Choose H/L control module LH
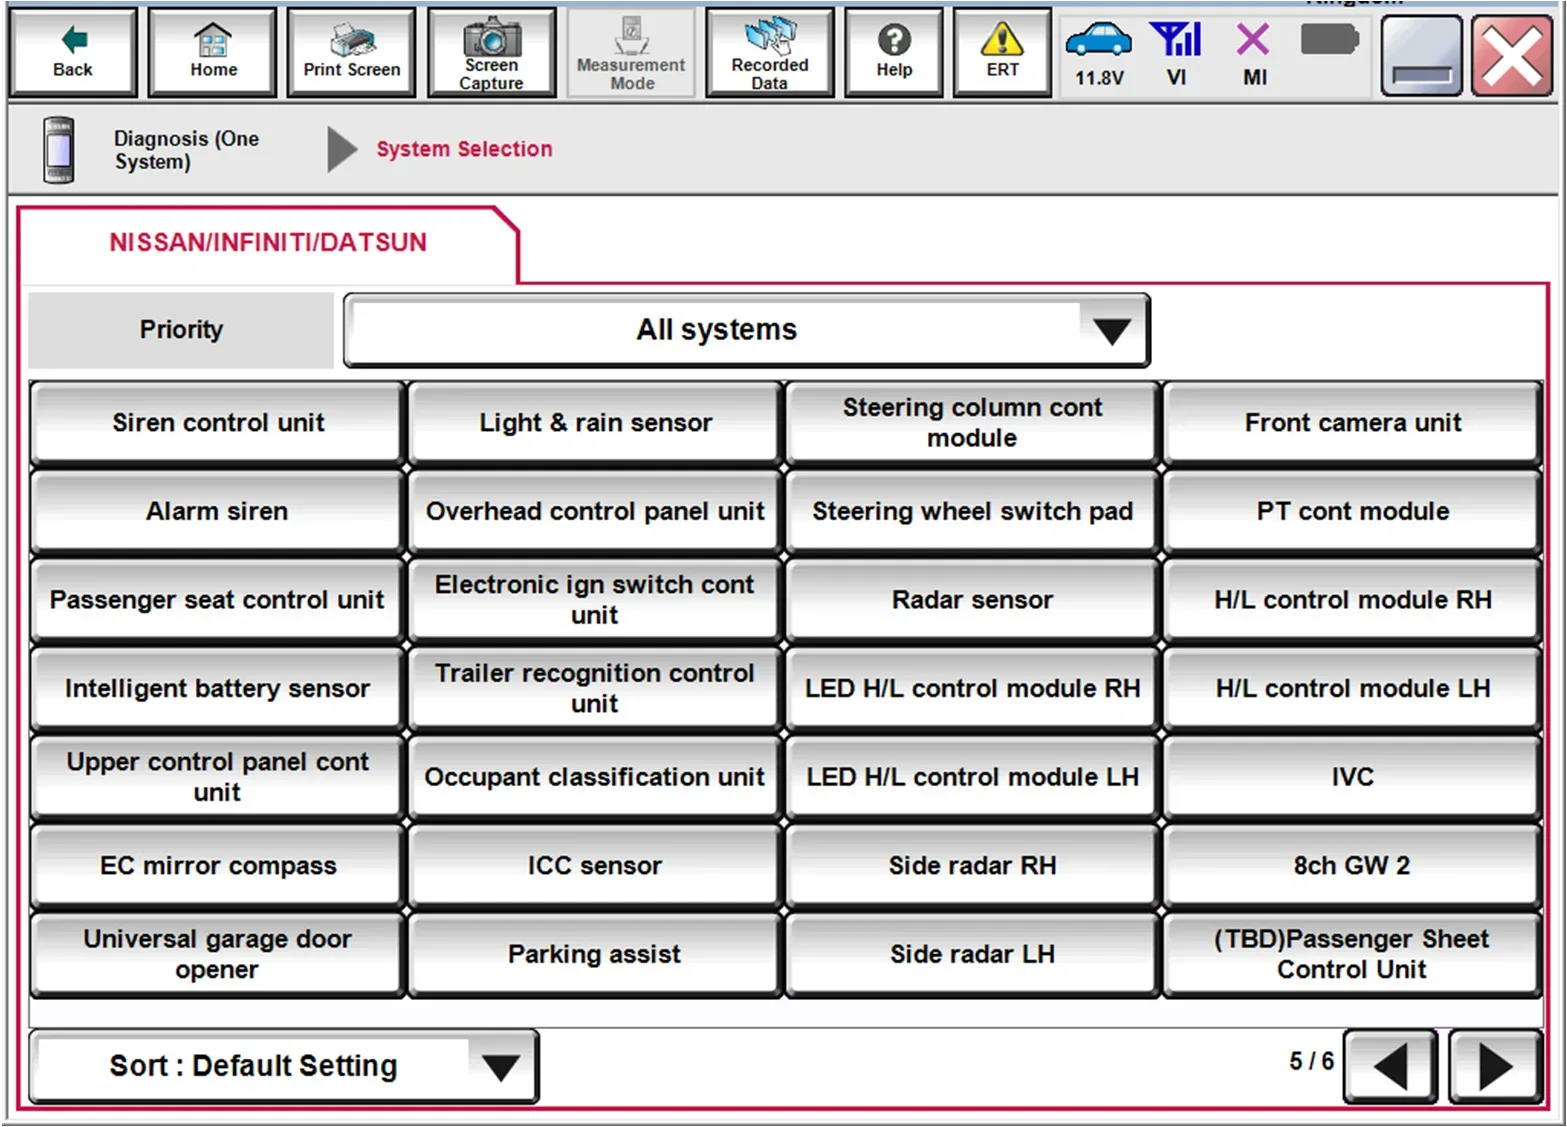The width and height of the screenshot is (1567, 1127). point(1352,689)
